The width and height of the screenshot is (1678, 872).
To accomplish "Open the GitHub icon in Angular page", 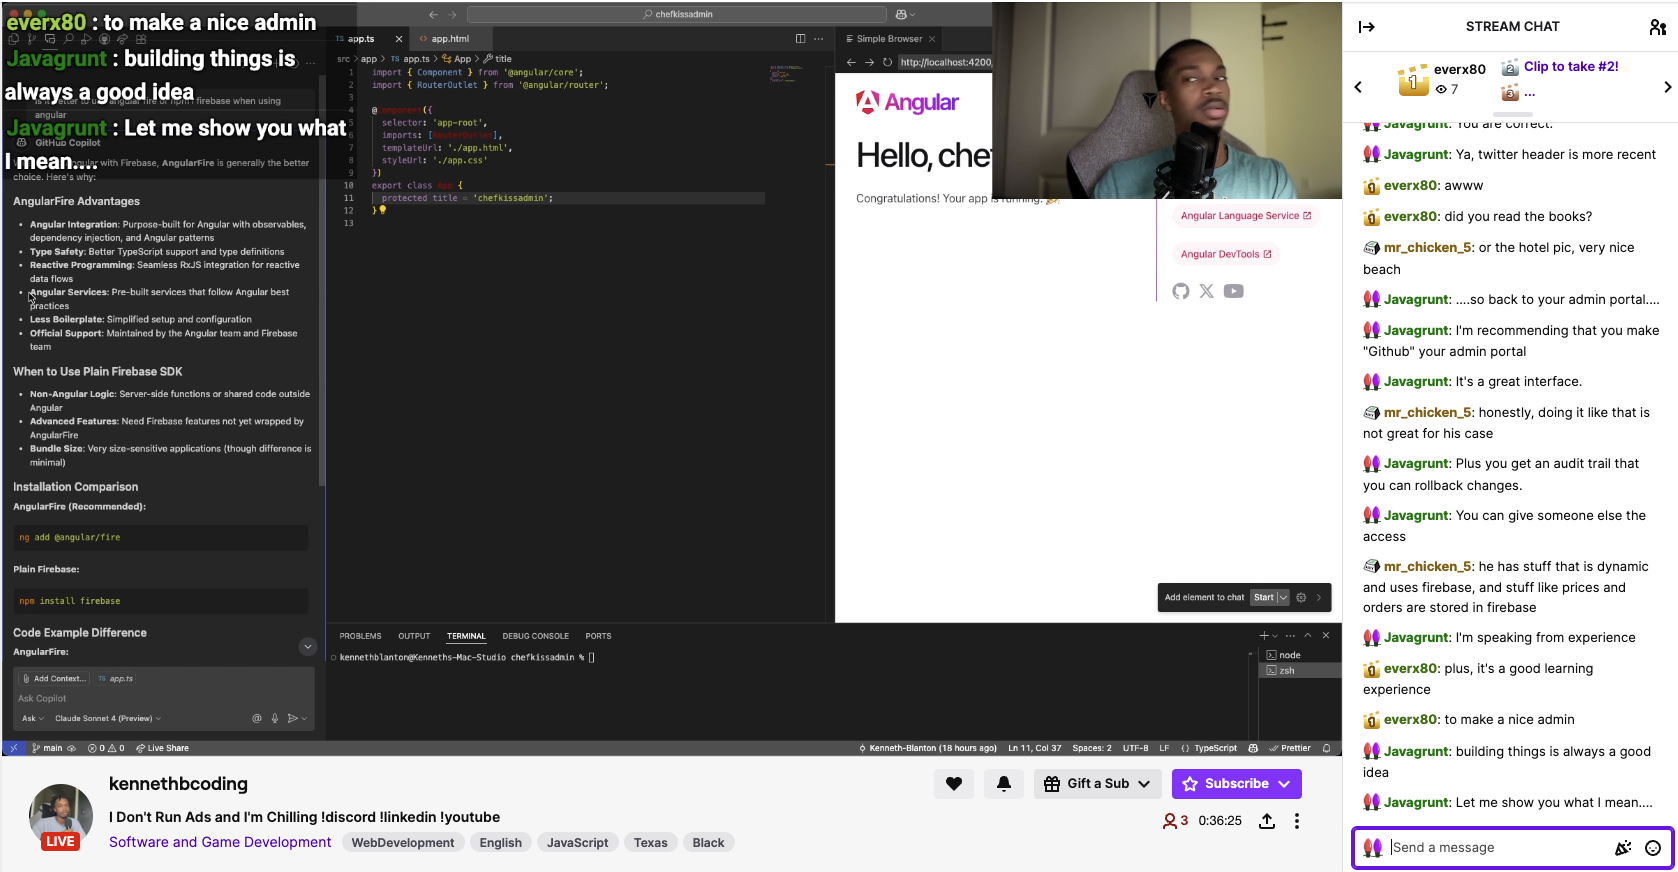I will (x=1181, y=291).
